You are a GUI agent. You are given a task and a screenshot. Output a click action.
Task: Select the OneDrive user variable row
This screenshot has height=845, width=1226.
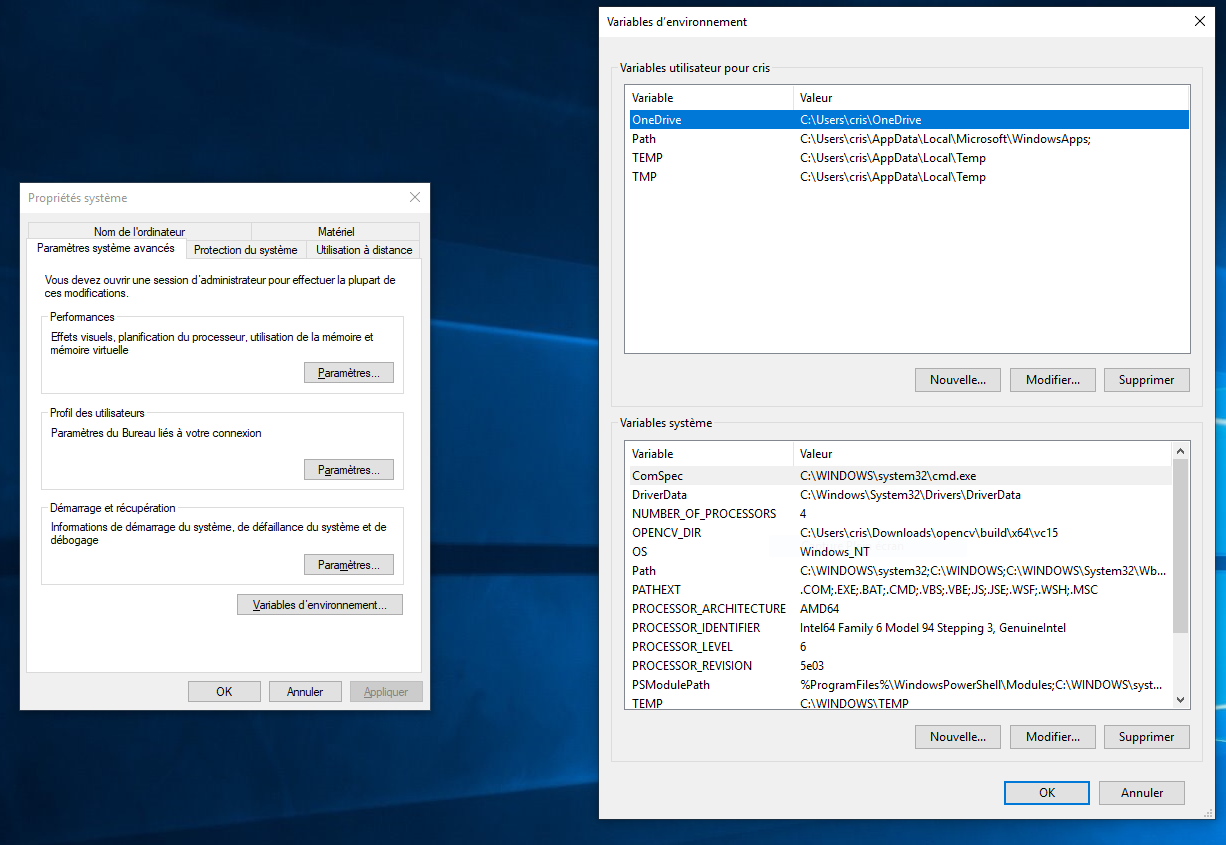click(x=908, y=120)
